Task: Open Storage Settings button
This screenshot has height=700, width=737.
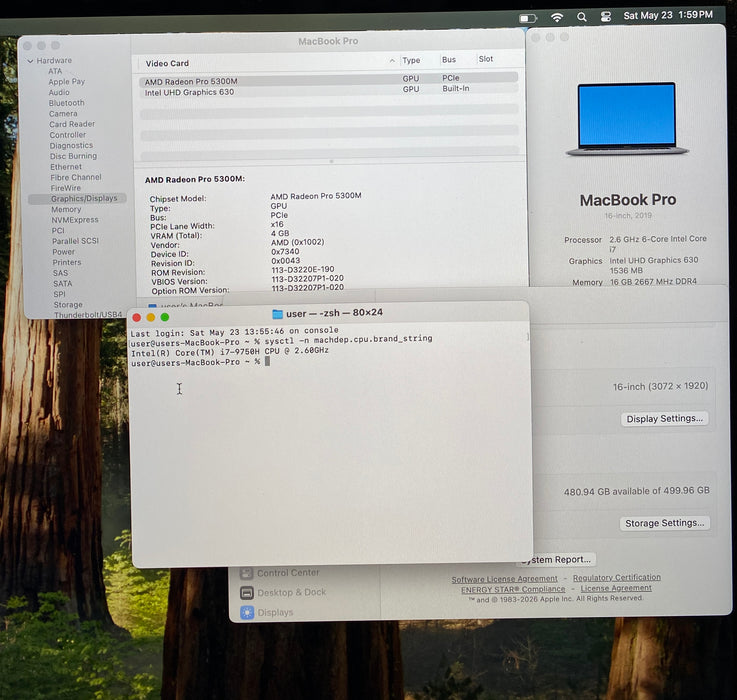Action: (x=665, y=523)
